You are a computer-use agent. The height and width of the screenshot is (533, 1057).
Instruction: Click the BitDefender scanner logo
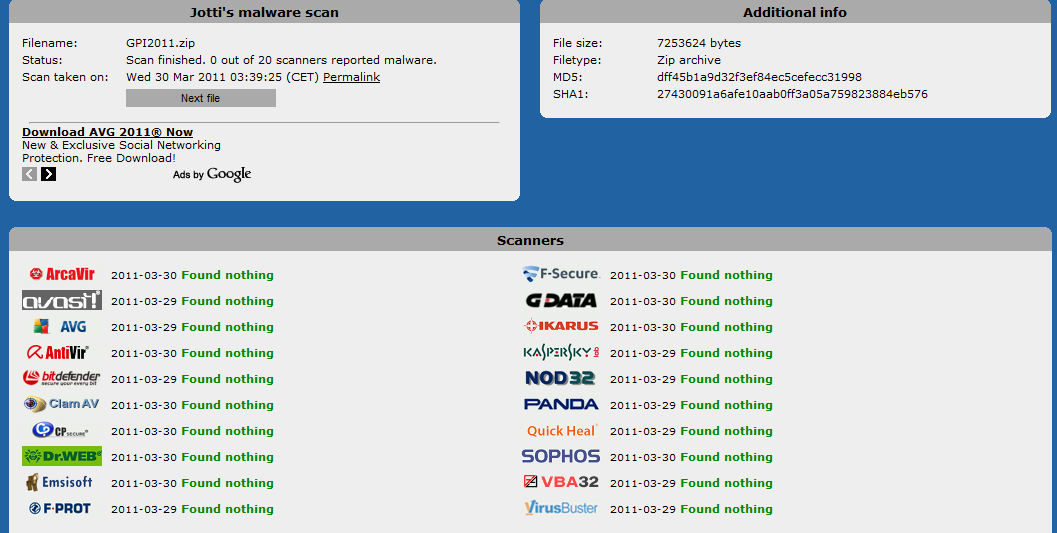coord(62,378)
